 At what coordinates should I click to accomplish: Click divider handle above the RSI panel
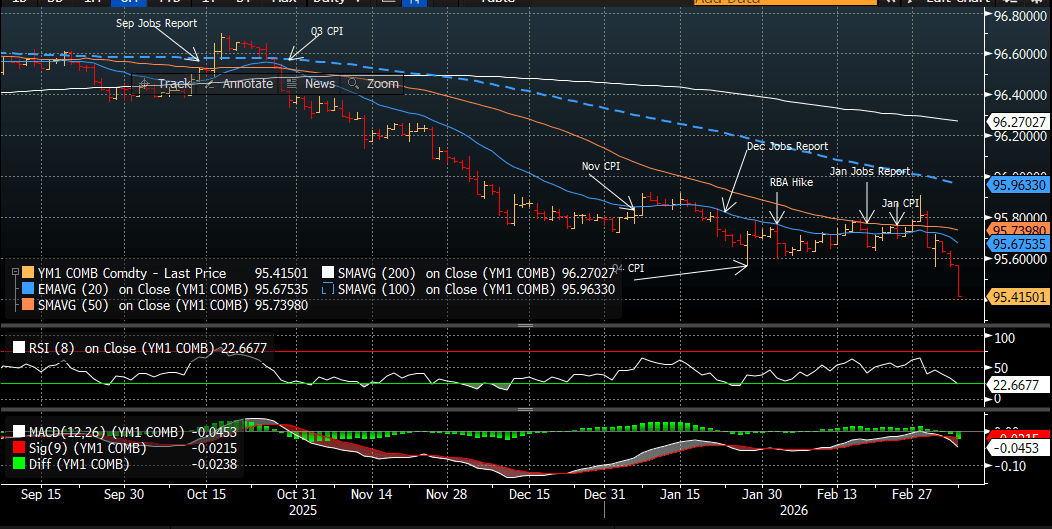point(525,326)
